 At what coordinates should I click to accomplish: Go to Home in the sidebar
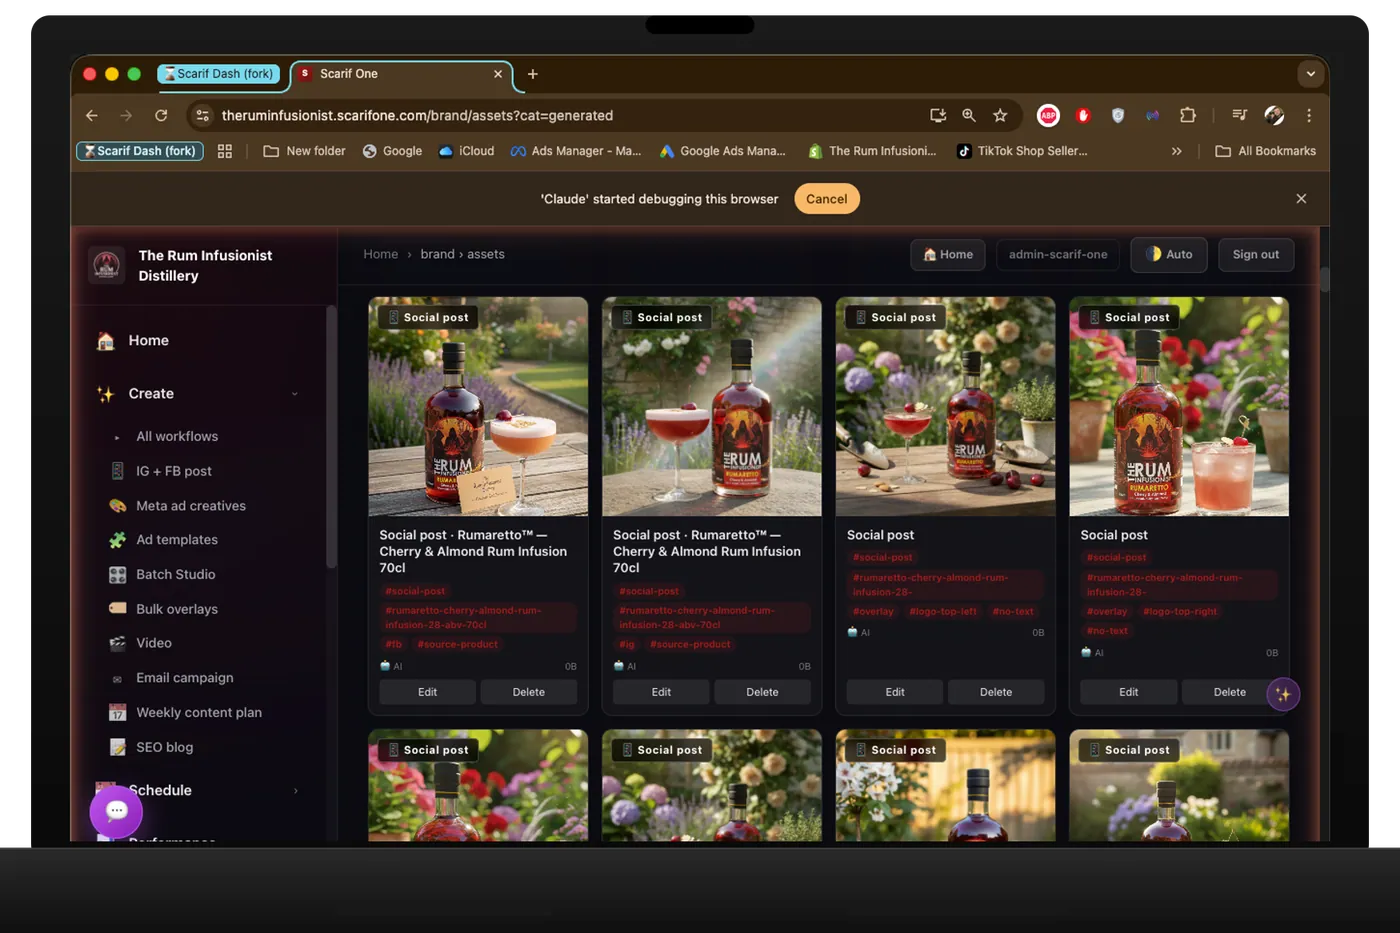pos(148,341)
